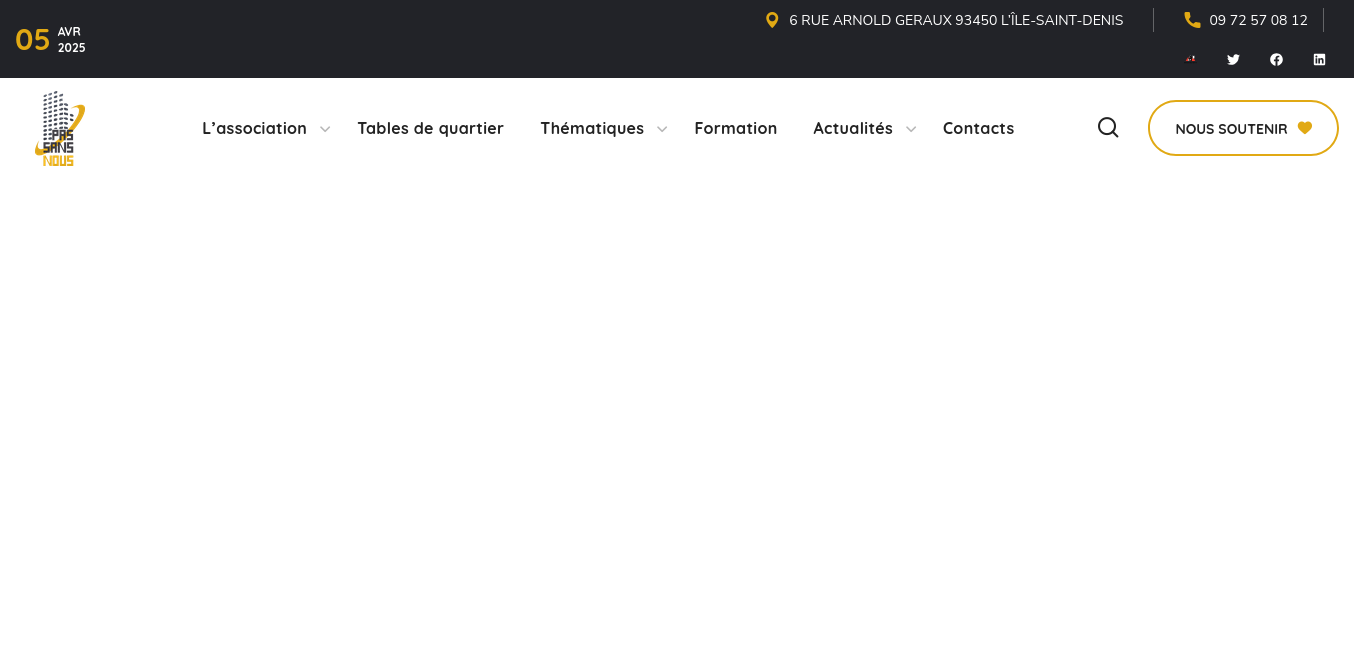
Task: Open the search magnifier icon
Action: pyautogui.click(x=1108, y=128)
